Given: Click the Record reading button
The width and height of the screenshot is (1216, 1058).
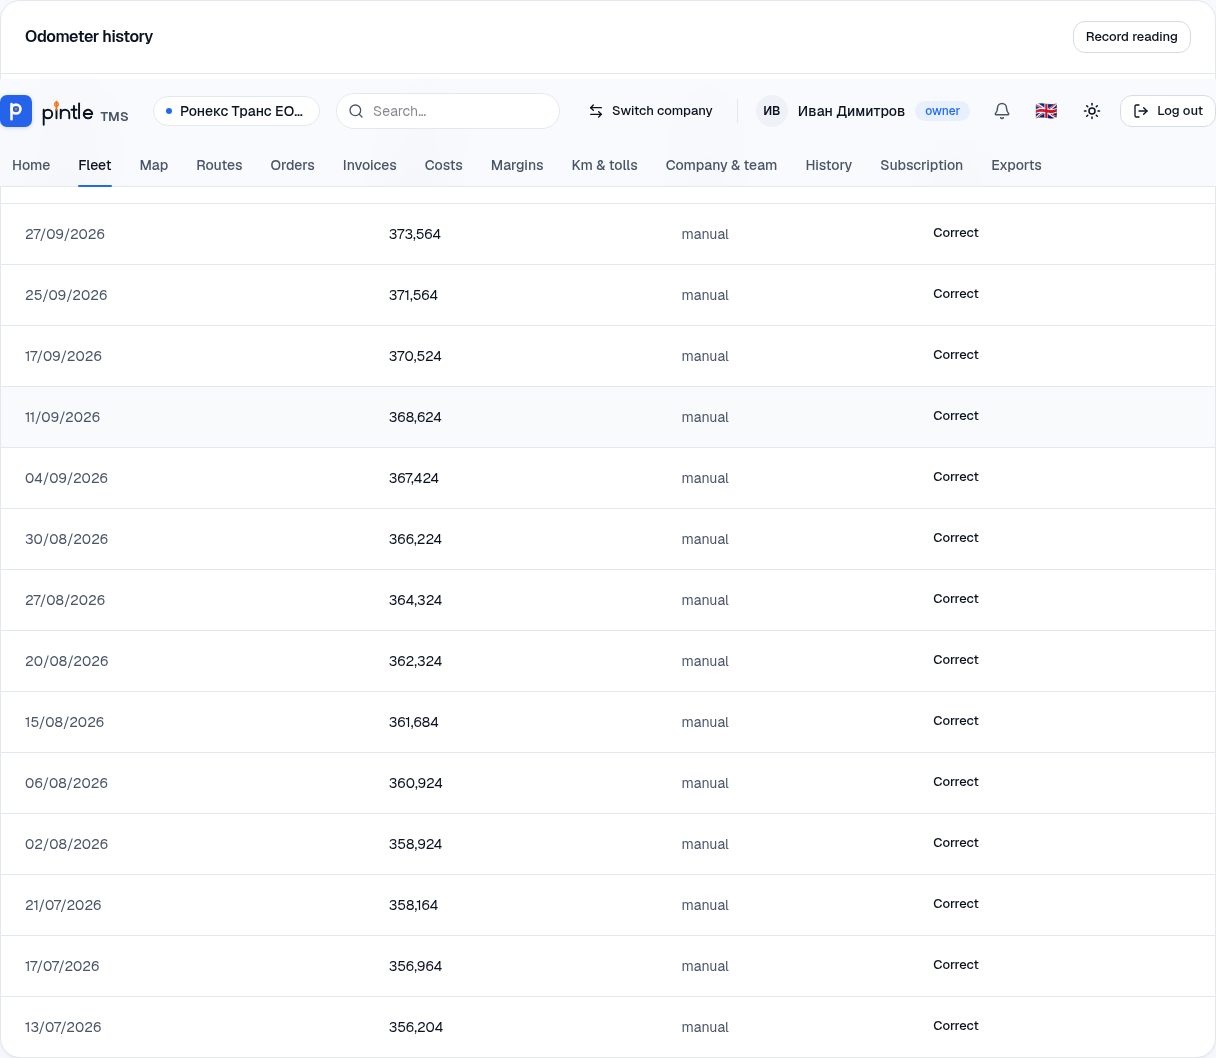Looking at the screenshot, I should (x=1132, y=37).
